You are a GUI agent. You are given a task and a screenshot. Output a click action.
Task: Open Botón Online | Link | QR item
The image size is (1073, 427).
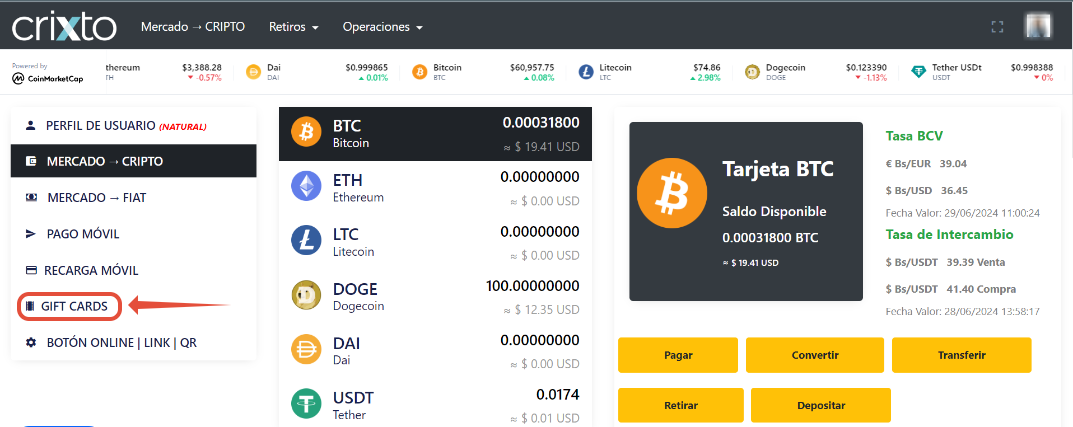133,342
